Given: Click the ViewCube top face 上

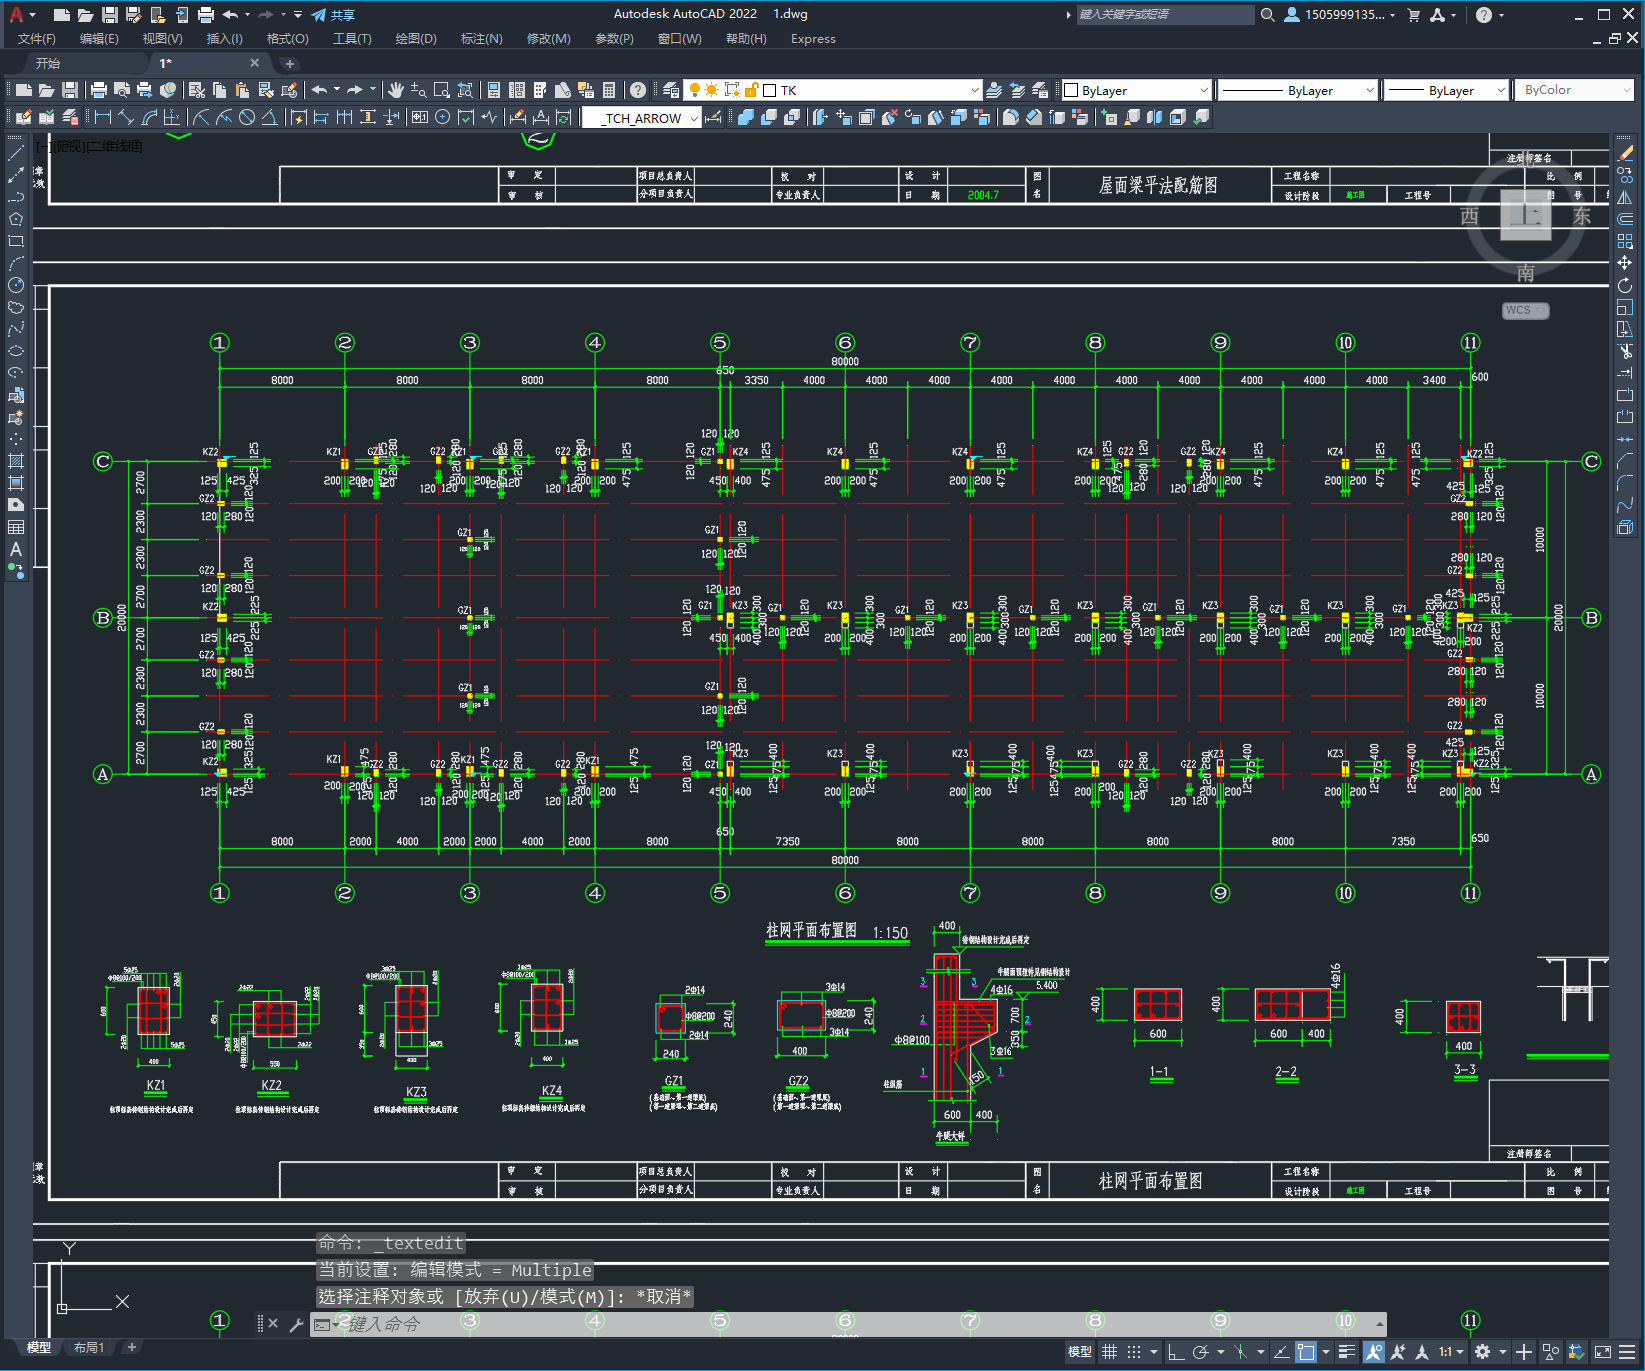Looking at the screenshot, I should 1526,215.
